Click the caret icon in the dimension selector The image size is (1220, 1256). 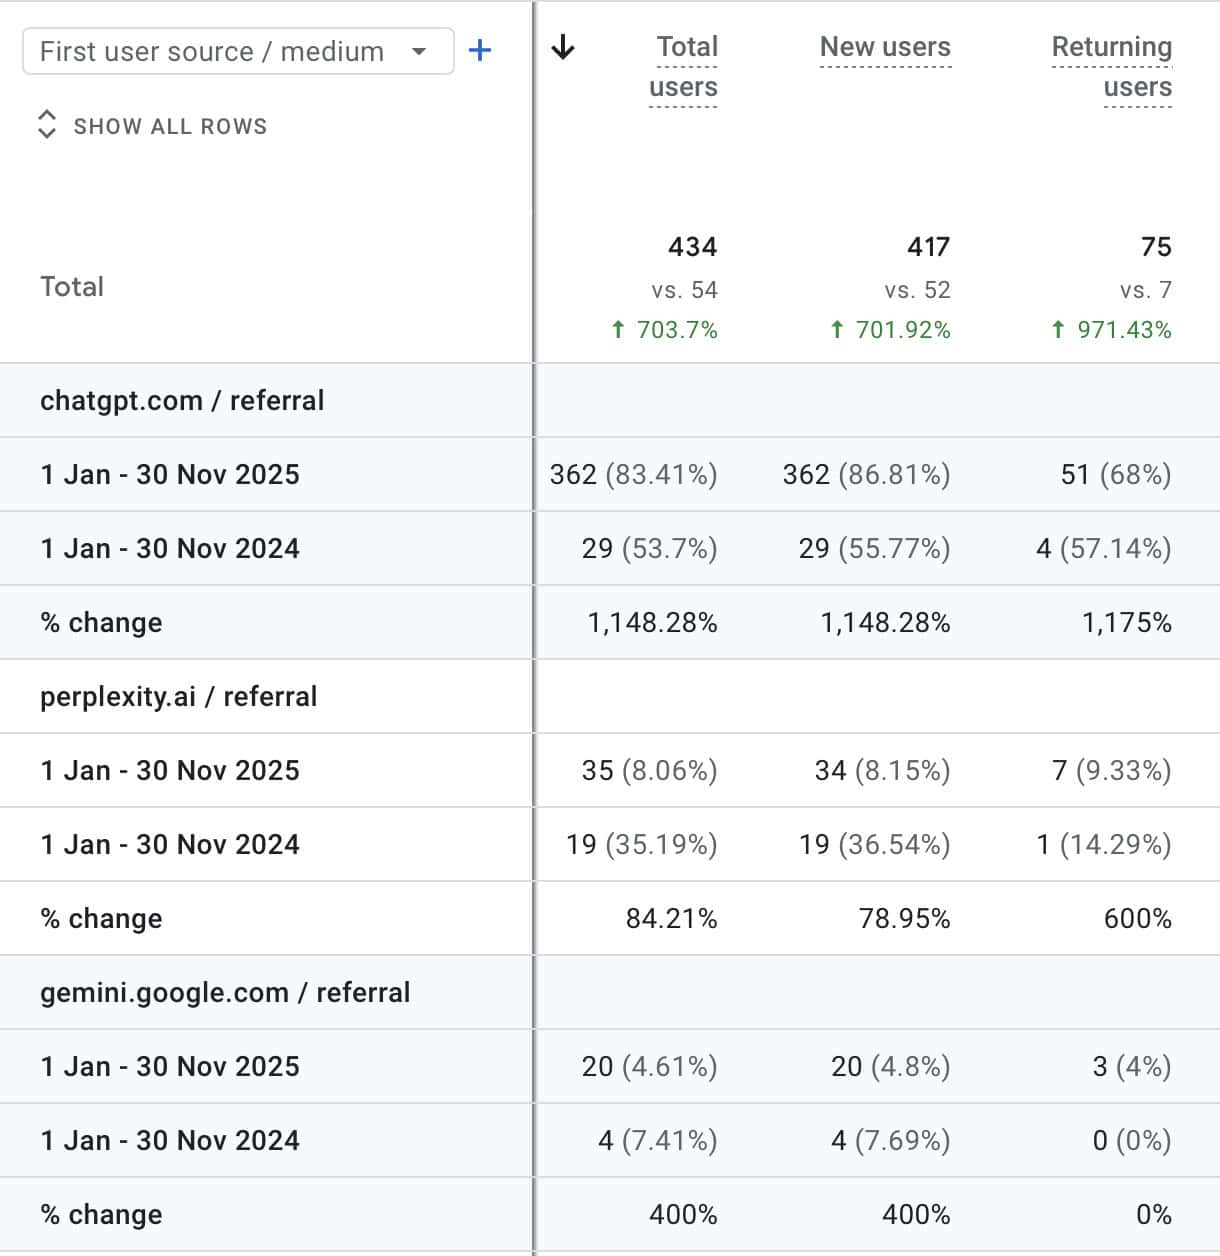click(x=420, y=51)
